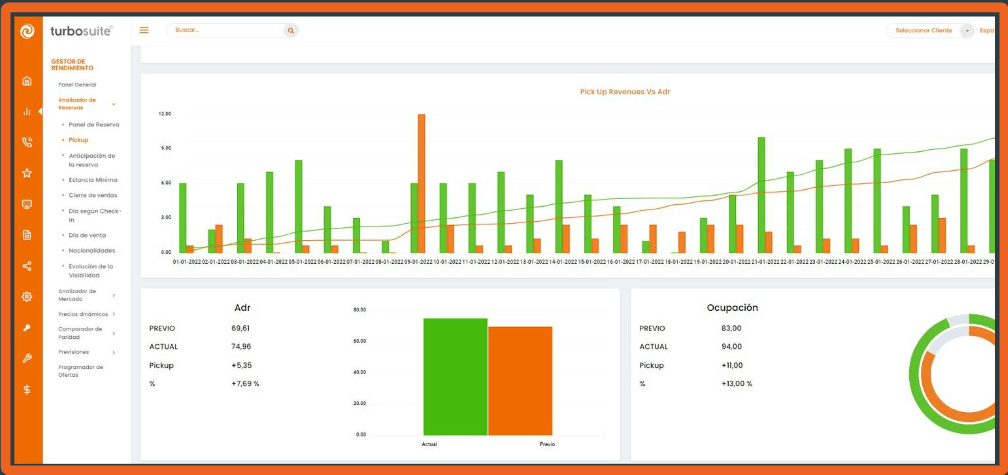Toggle the hamburger menu button
This screenshot has width=1008, height=475.
click(144, 30)
